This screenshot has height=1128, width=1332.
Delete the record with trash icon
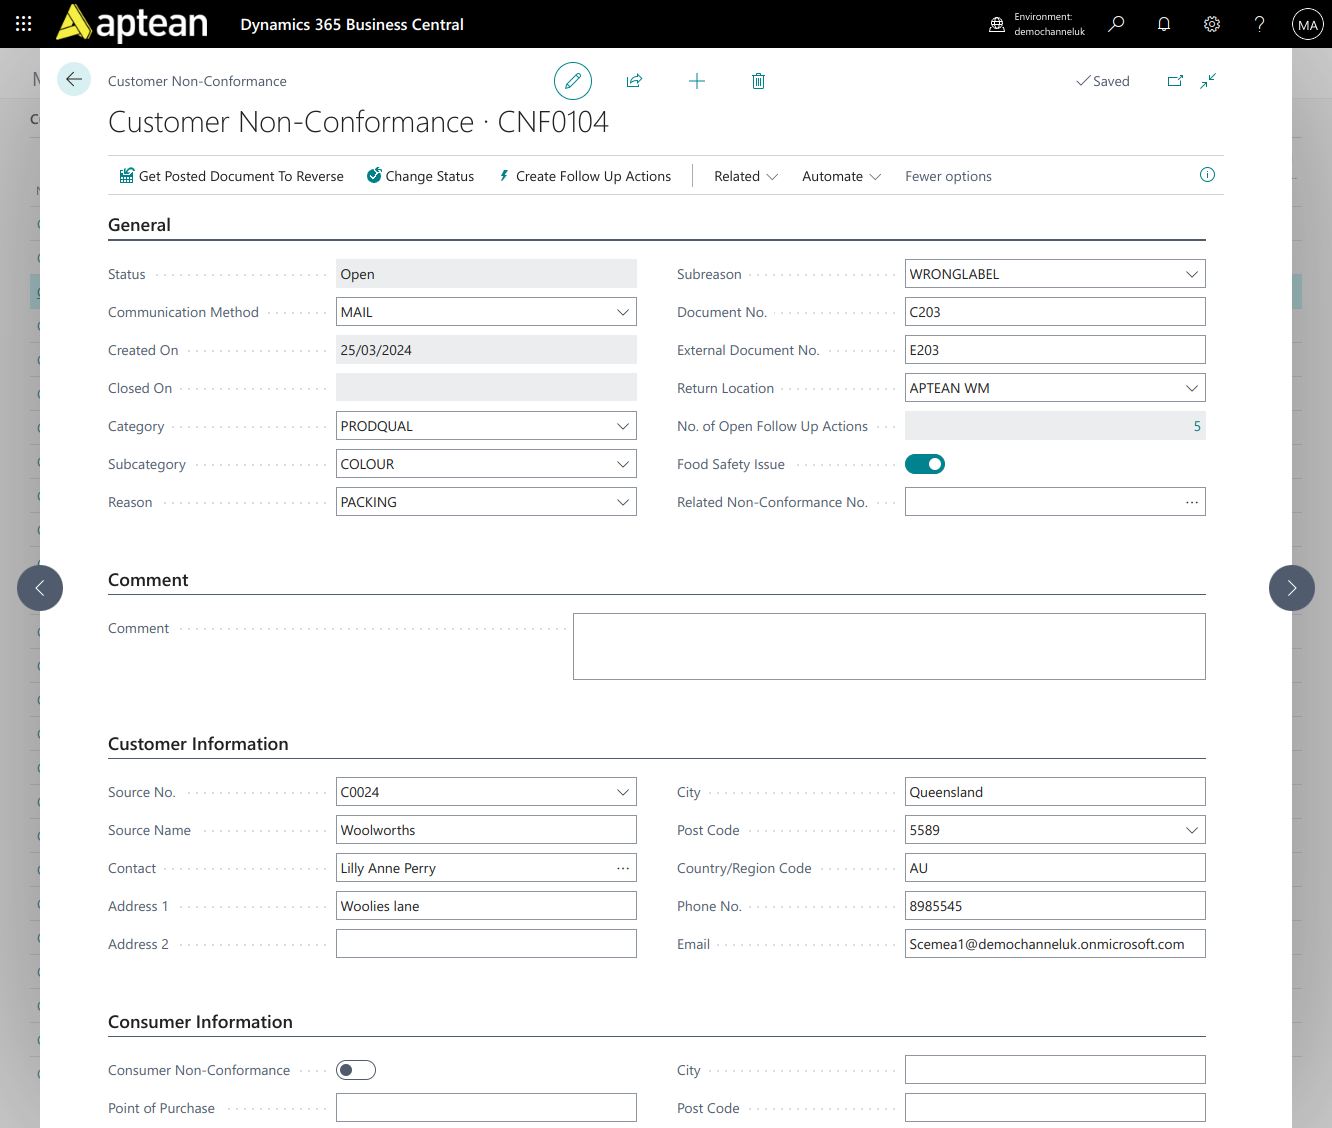758,81
